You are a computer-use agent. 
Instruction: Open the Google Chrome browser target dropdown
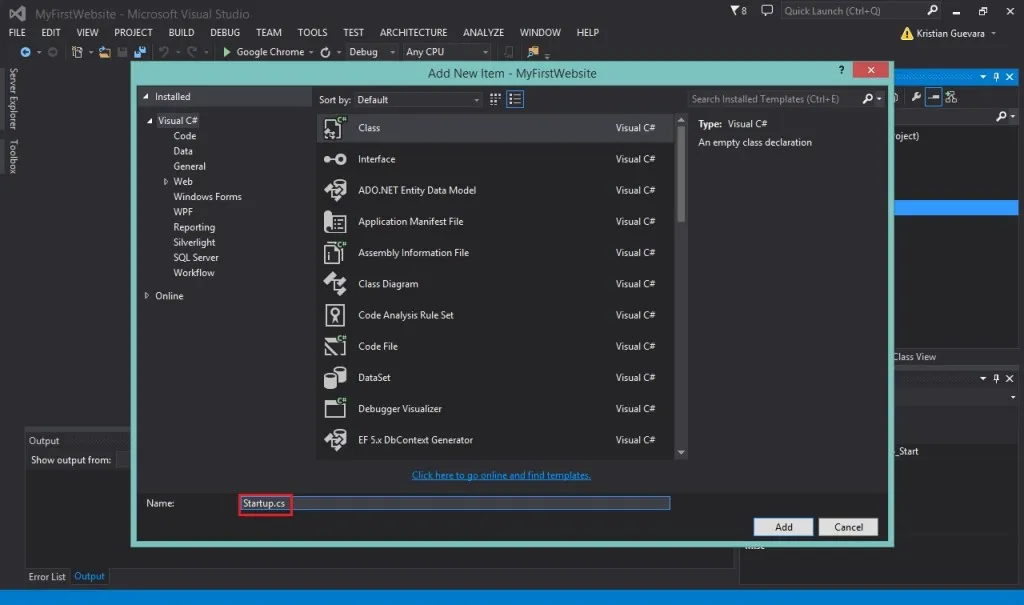coord(312,52)
